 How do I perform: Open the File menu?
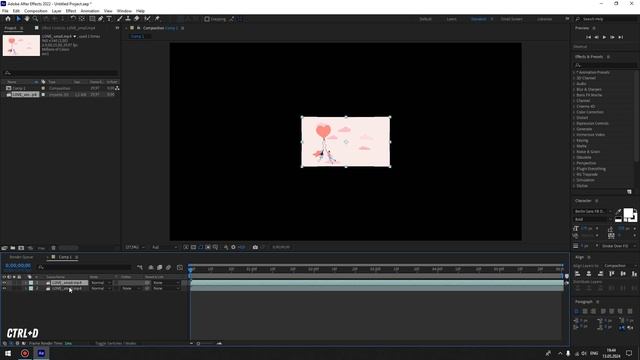point(5,11)
